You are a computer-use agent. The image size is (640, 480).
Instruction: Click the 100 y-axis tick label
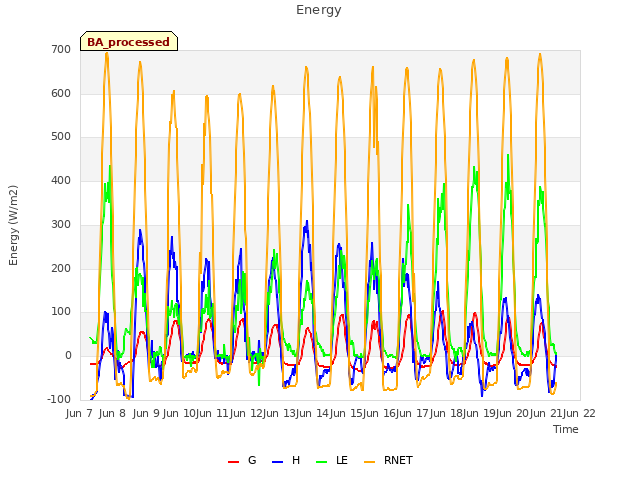click(61, 312)
